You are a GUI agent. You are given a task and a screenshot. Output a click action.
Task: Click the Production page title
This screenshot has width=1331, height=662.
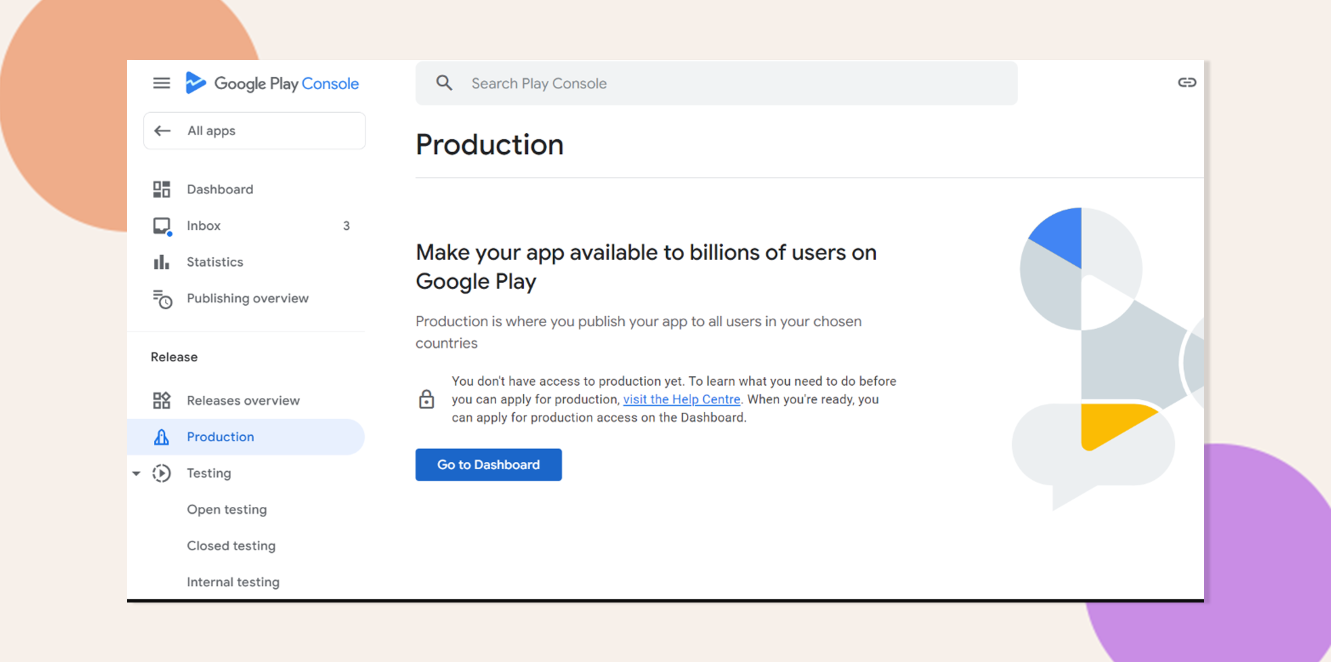pyautogui.click(x=490, y=145)
